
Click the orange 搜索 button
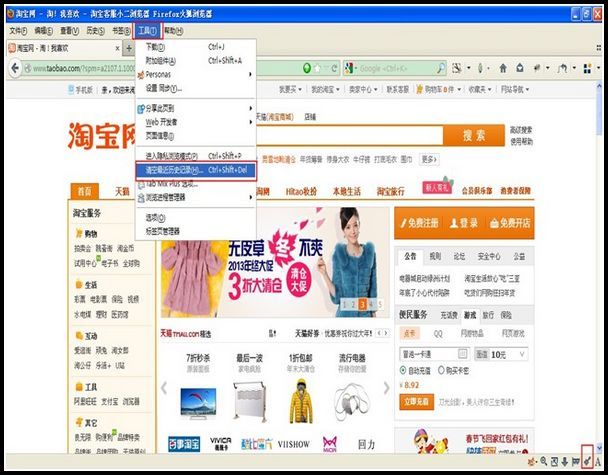pos(474,135)
